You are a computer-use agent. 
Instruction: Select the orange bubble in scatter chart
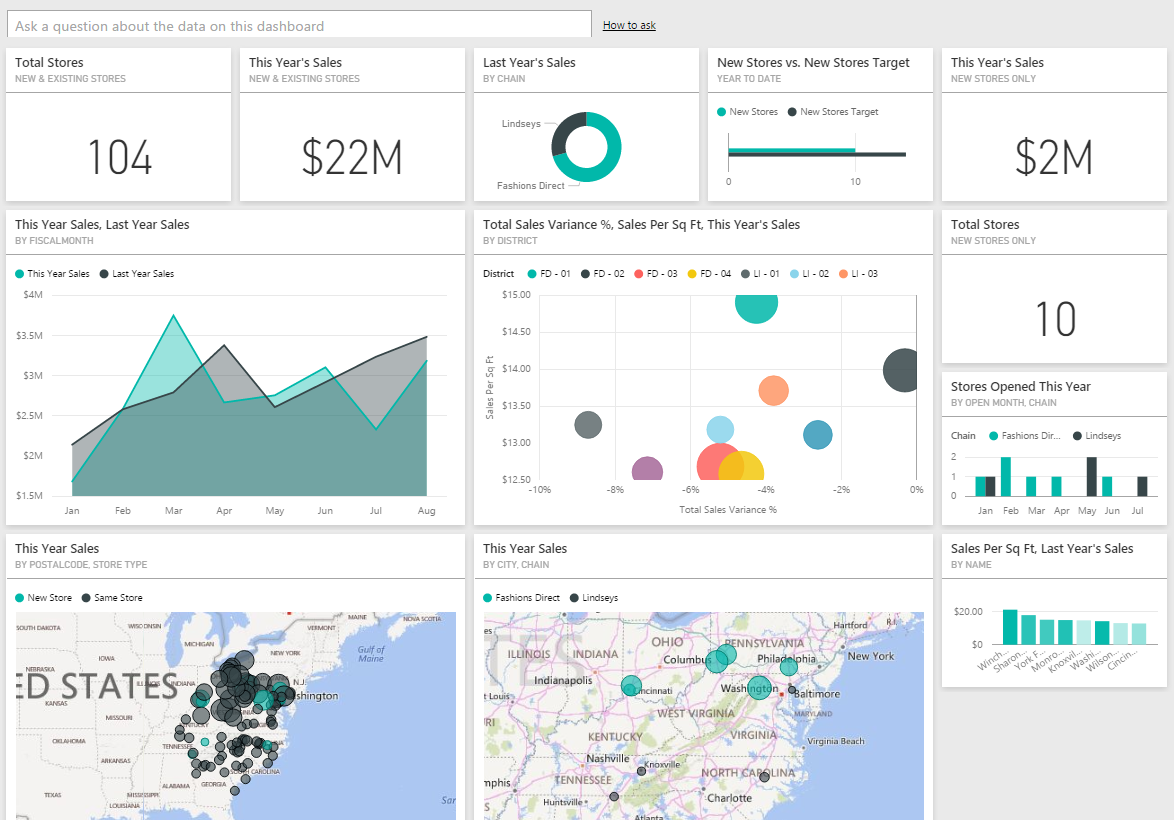coord(773,391)
